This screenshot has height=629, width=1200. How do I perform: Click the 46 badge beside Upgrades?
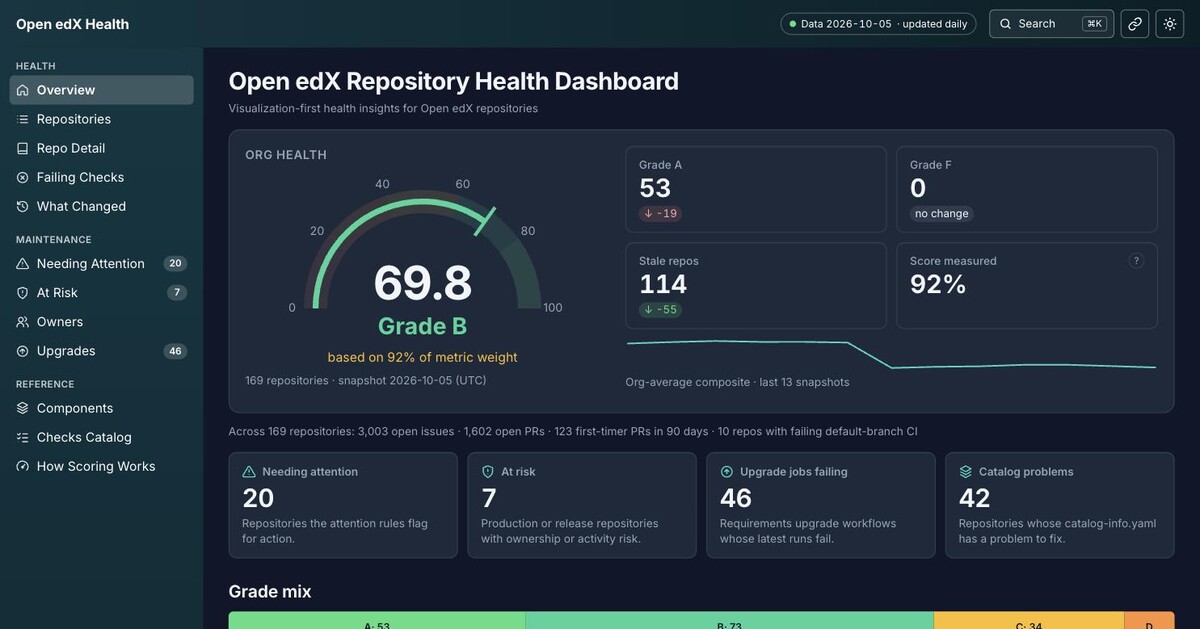(x=175, y=351)
